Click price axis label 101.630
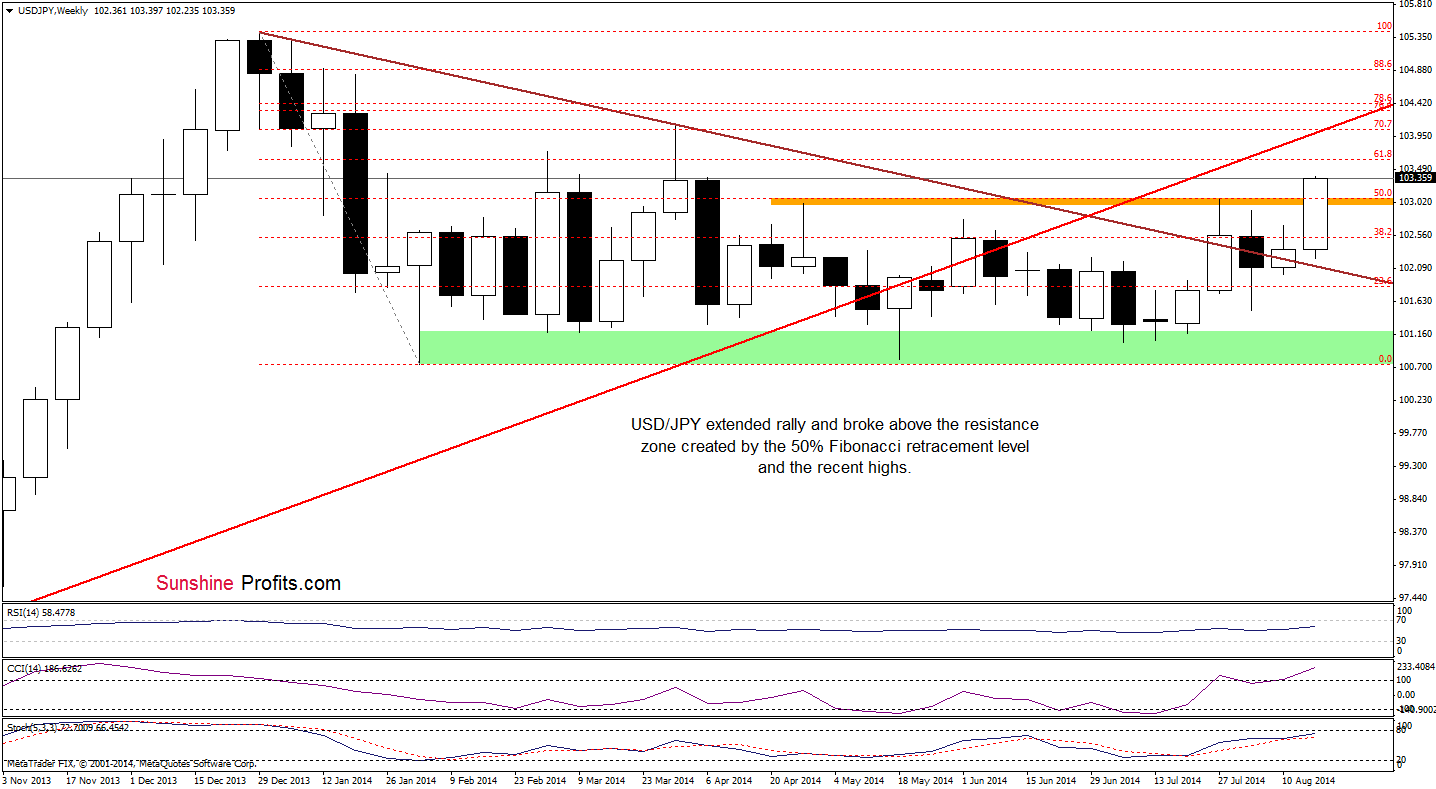The height and width of the screenshot is (789, 1436). [x=1414, y=301]
